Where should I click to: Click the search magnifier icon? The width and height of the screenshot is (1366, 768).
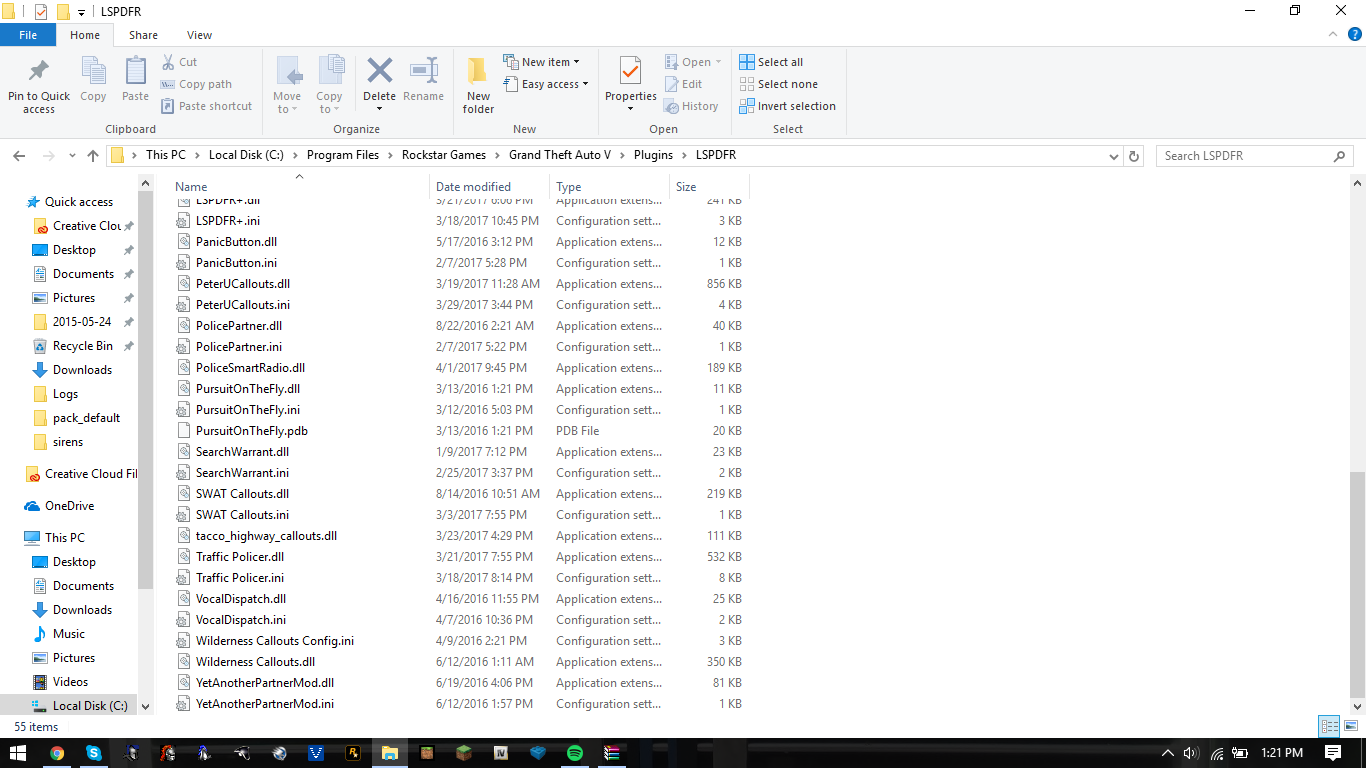click(x=1339, y=156)
